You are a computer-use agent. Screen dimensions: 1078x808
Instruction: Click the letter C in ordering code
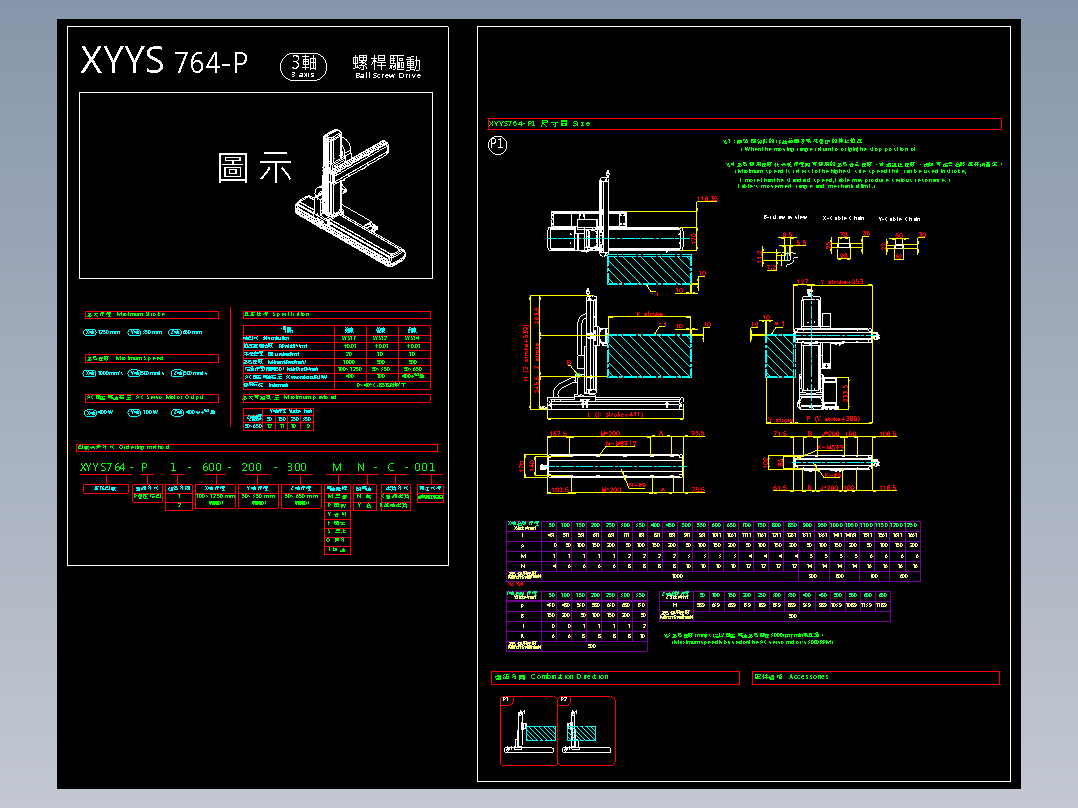[x=391, y=468]
